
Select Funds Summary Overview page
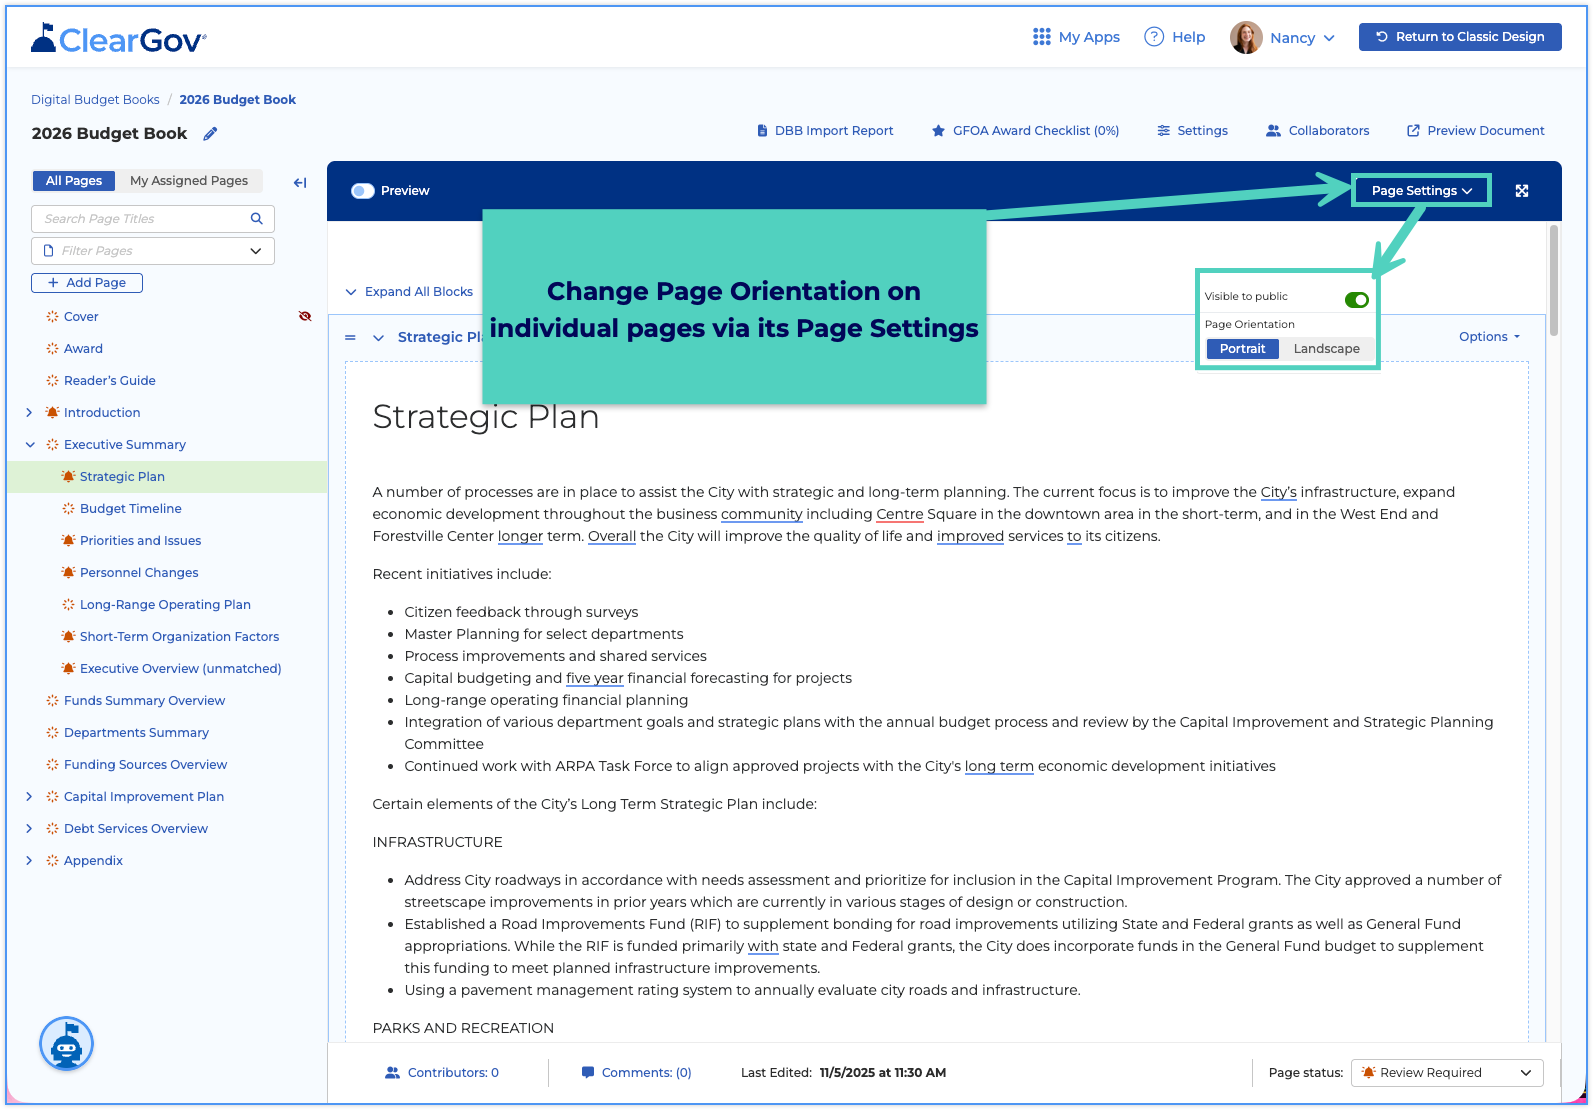click(144, 700)
